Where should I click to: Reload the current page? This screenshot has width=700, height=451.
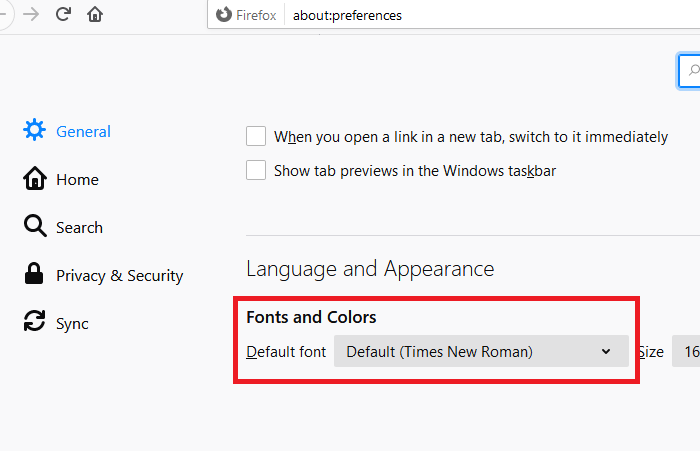point(63,14)
